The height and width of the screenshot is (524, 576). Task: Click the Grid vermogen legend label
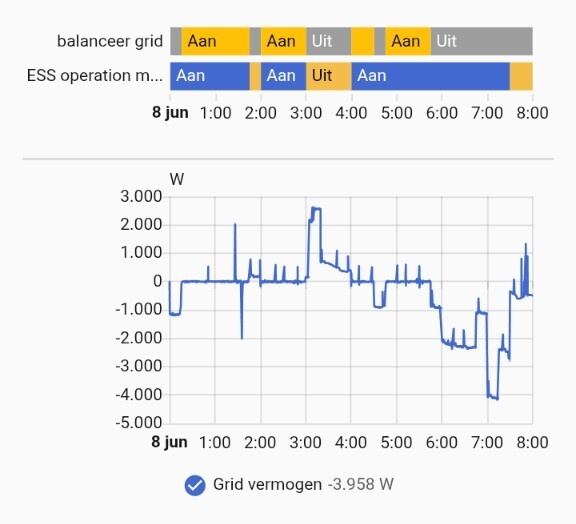(x=267, y=484)
